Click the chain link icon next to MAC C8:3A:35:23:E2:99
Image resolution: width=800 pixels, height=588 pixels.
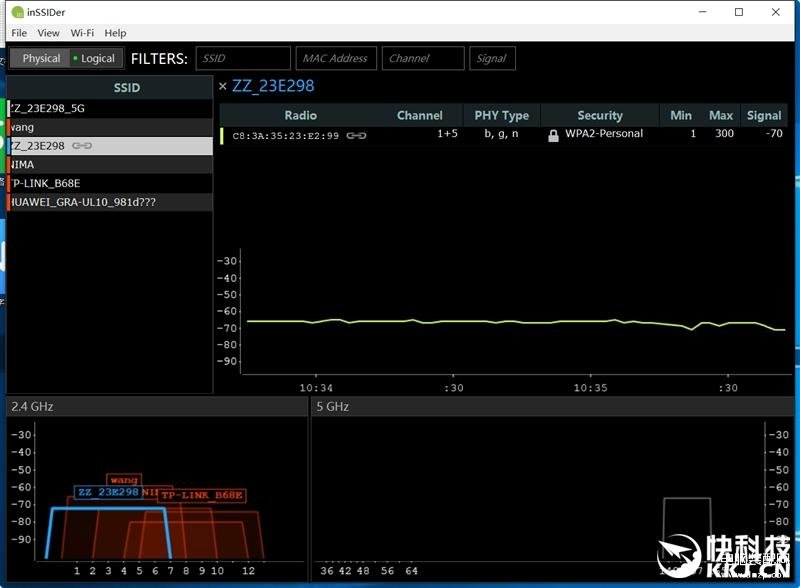click(x=356, y=135)
